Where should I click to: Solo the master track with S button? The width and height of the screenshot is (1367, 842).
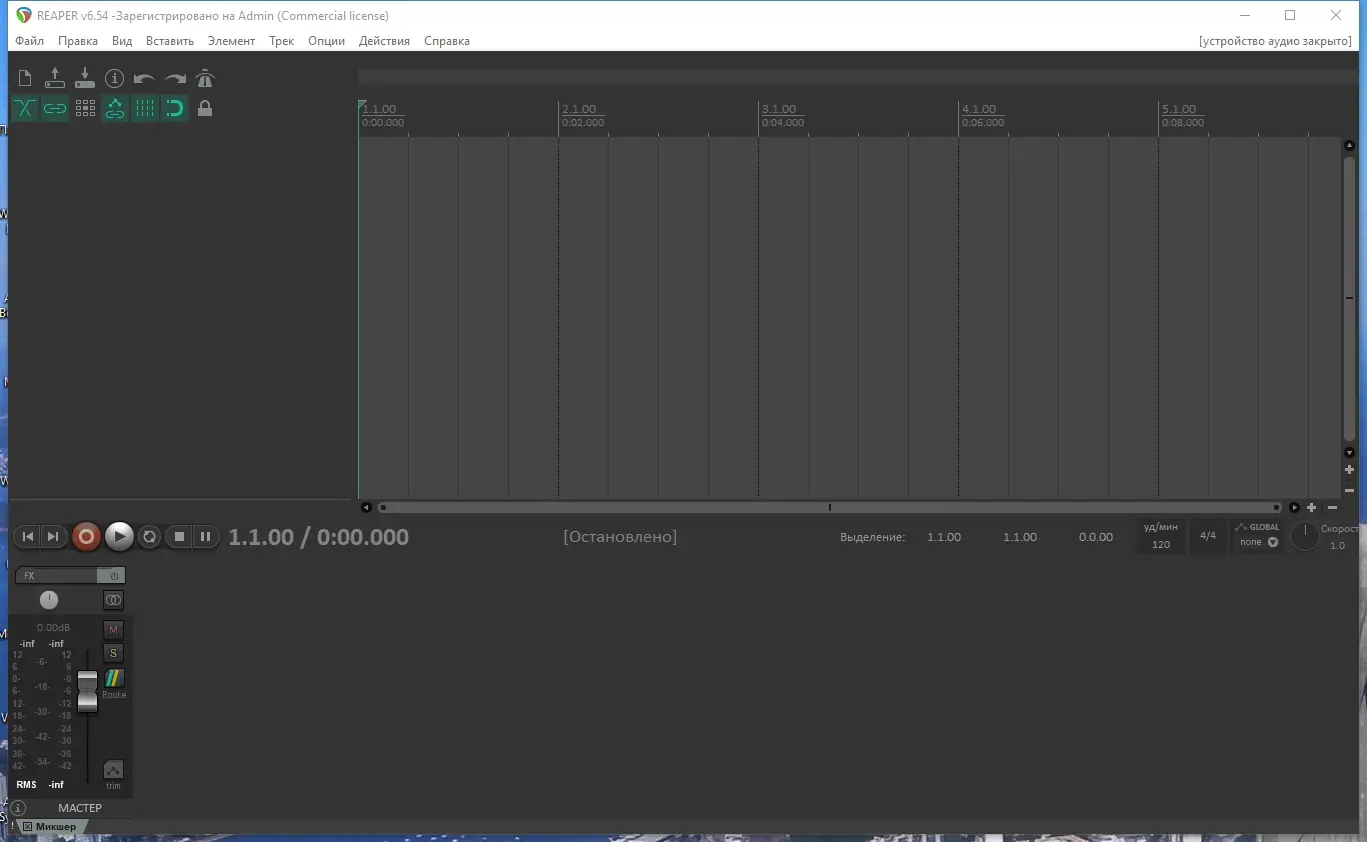pos(113,653)
